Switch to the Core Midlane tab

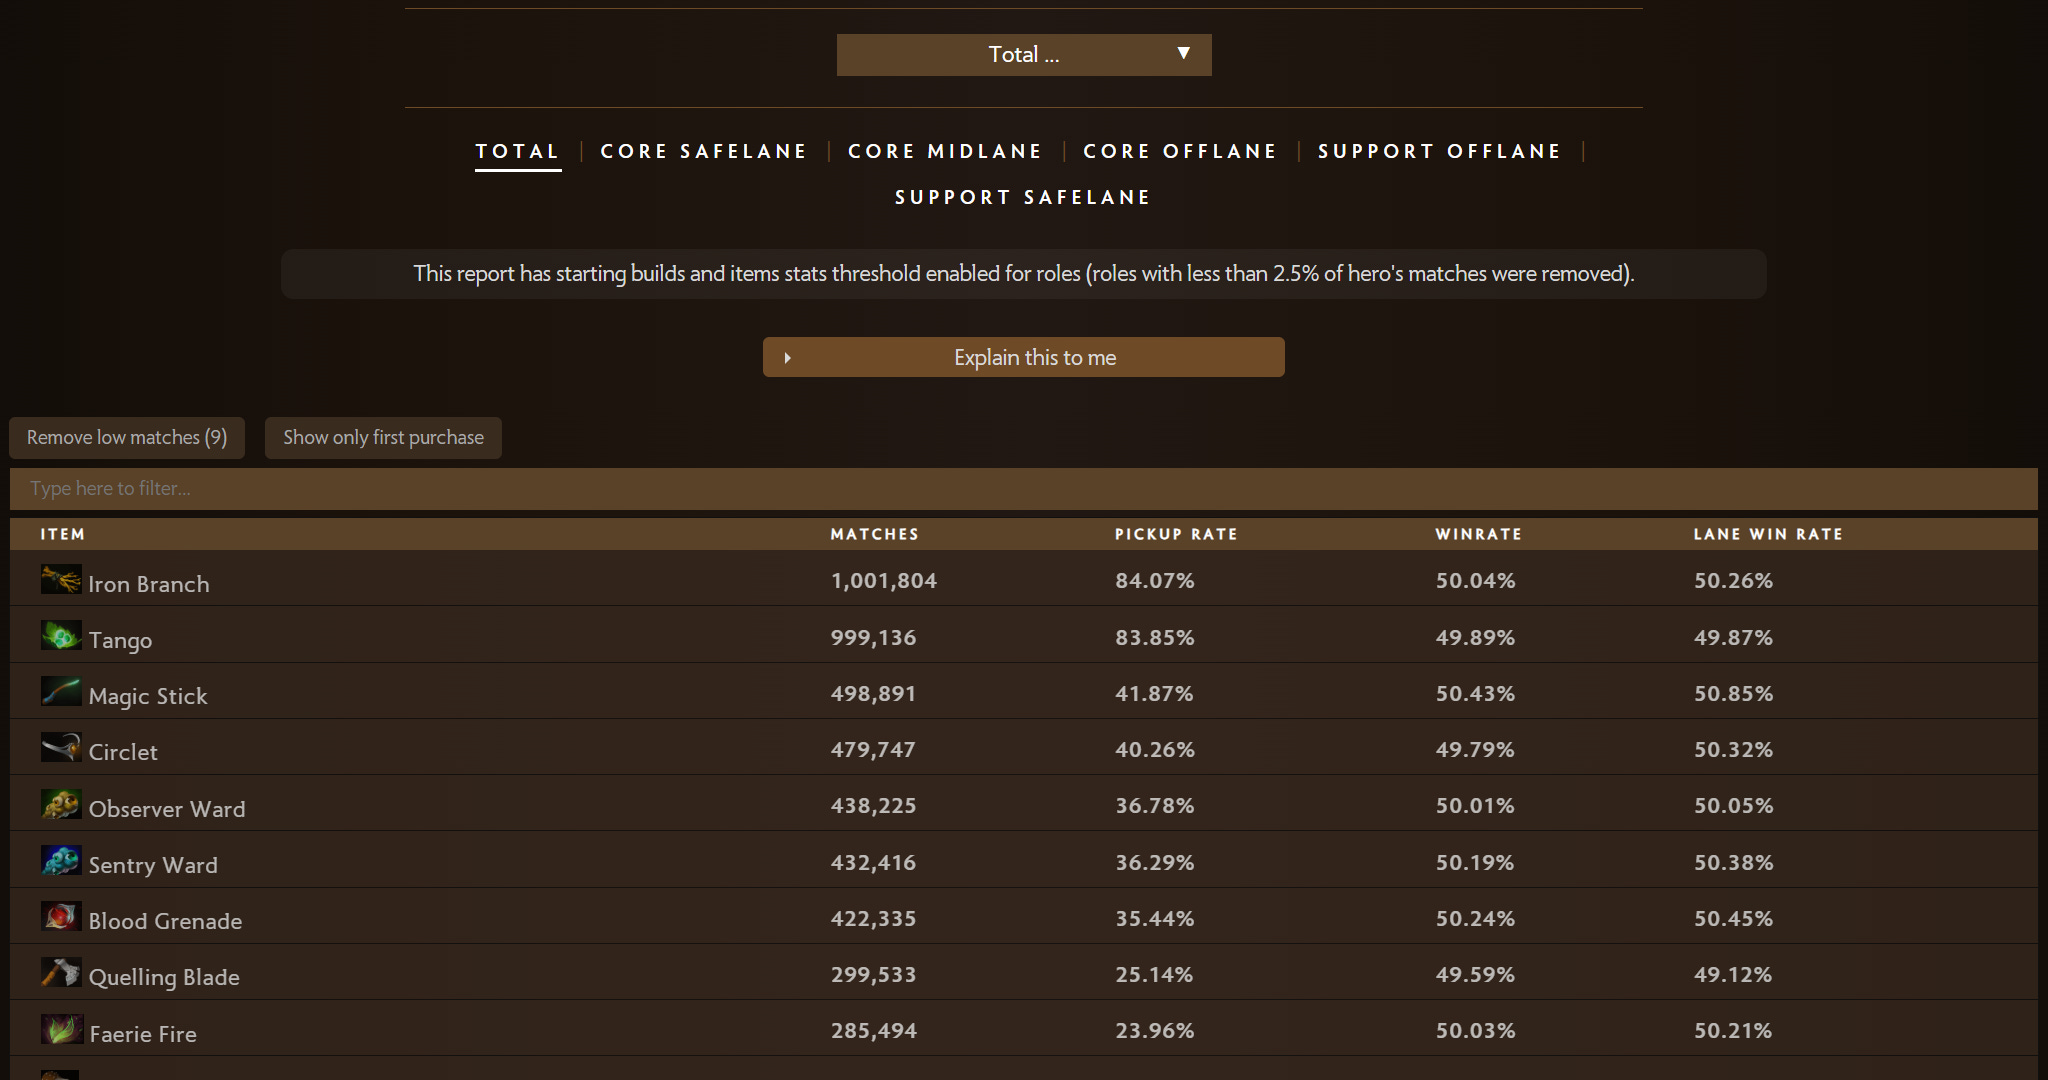point(945,151)
